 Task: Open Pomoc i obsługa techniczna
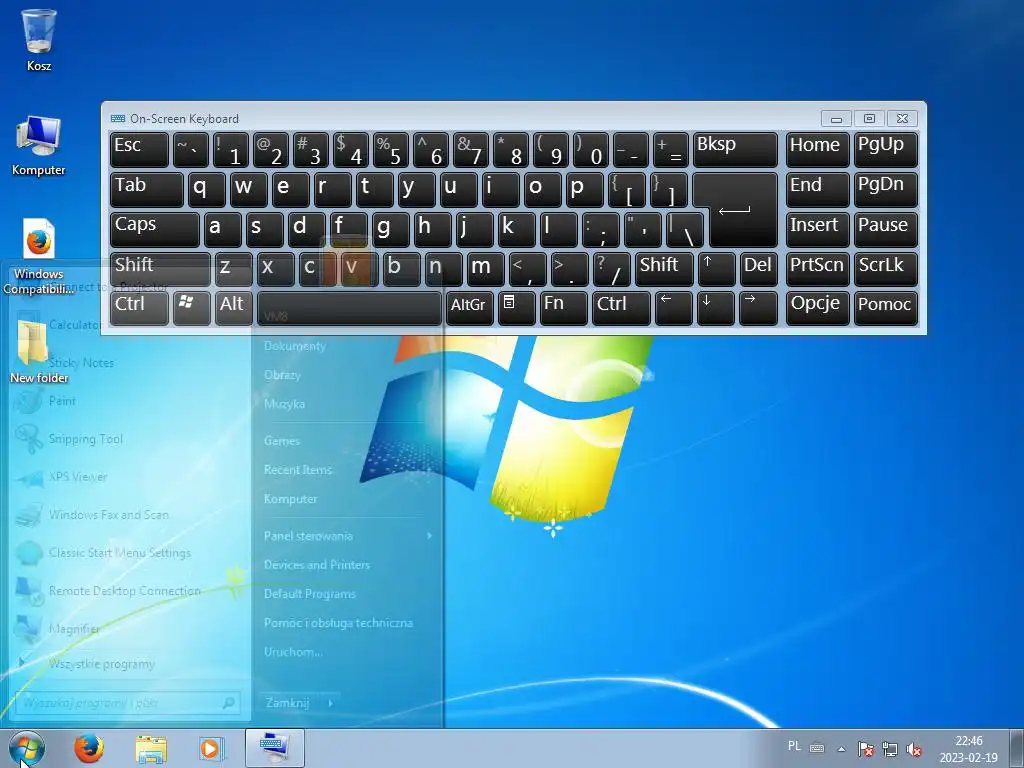338,623
